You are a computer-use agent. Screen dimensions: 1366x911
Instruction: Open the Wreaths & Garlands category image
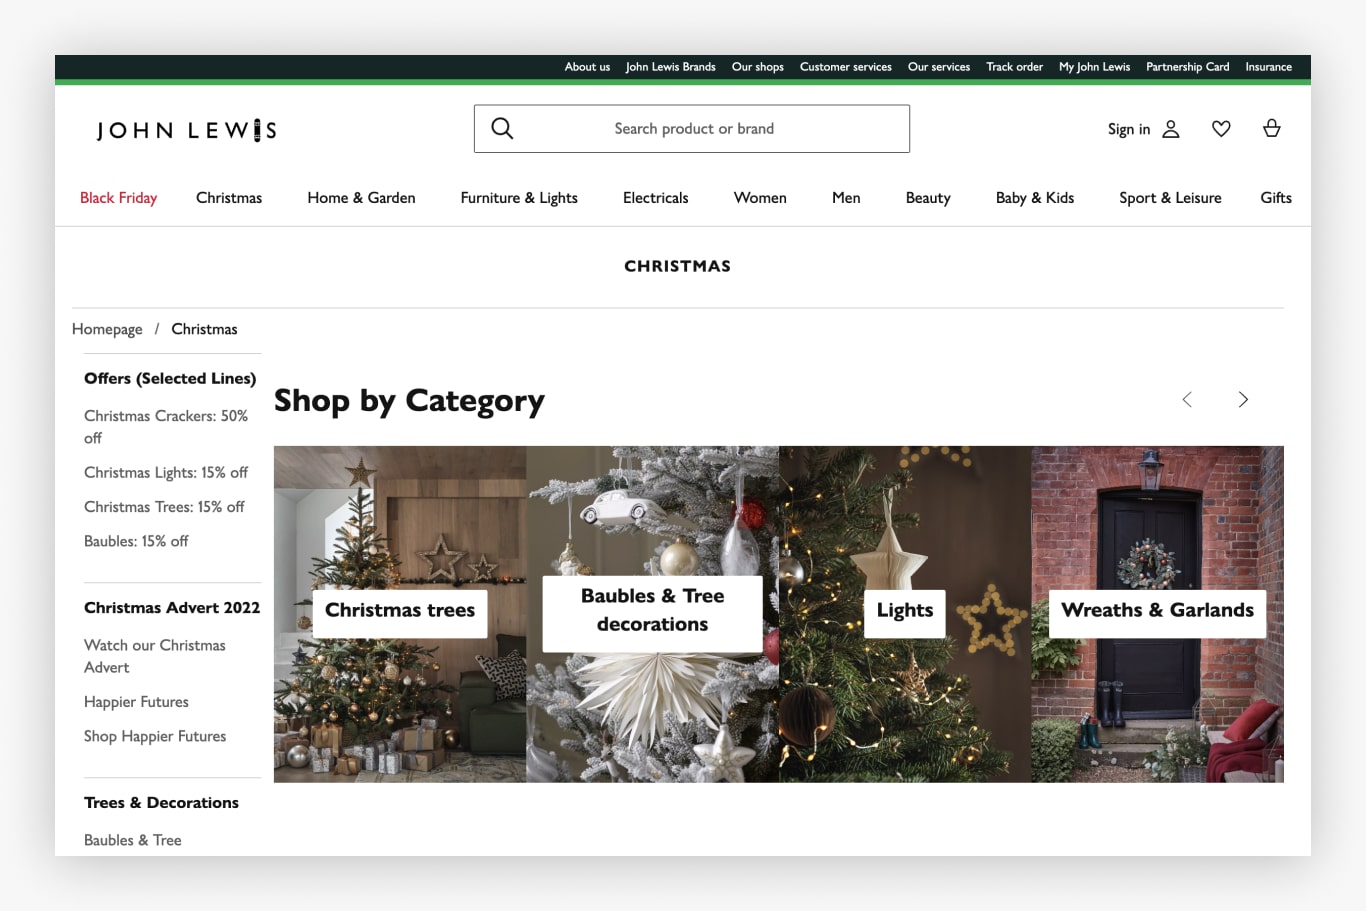pyautogui.click(x=1156, y=610)
